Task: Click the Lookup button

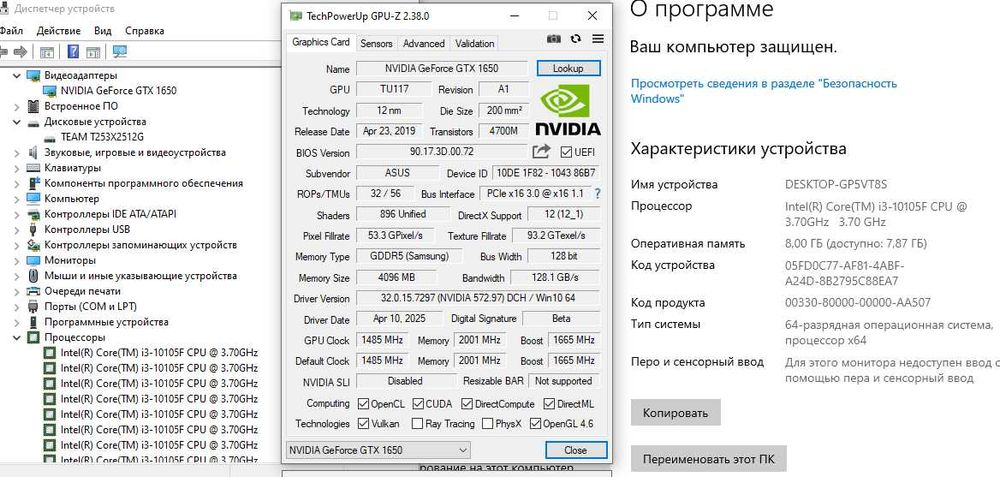Action: (568, 68)
